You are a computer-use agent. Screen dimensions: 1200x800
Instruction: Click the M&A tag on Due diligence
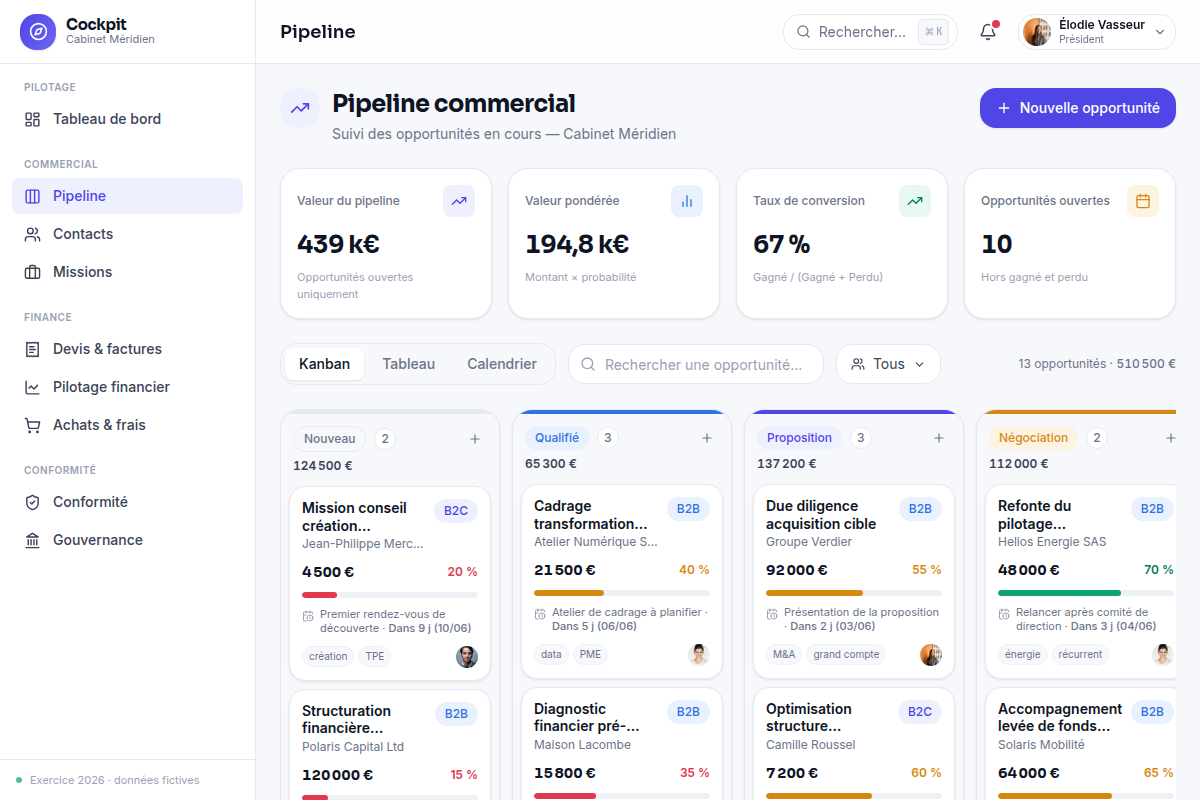(x=784, y=655)
